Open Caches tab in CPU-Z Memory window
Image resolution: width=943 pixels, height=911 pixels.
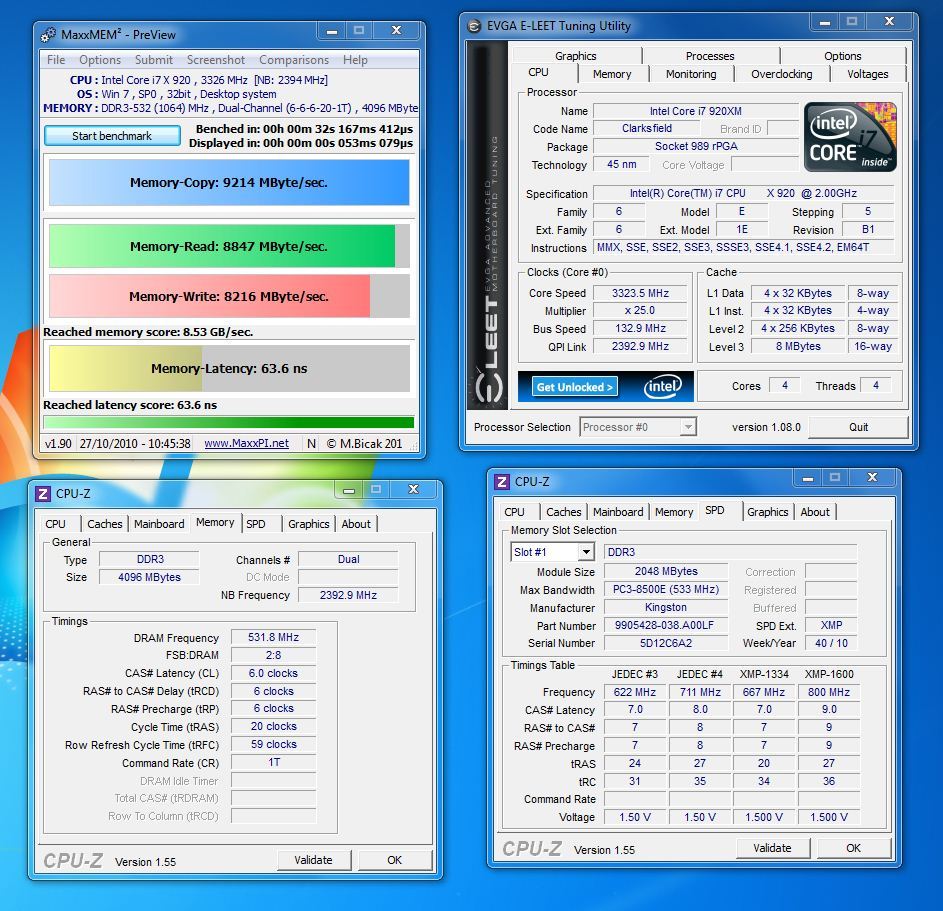(105, 524)
